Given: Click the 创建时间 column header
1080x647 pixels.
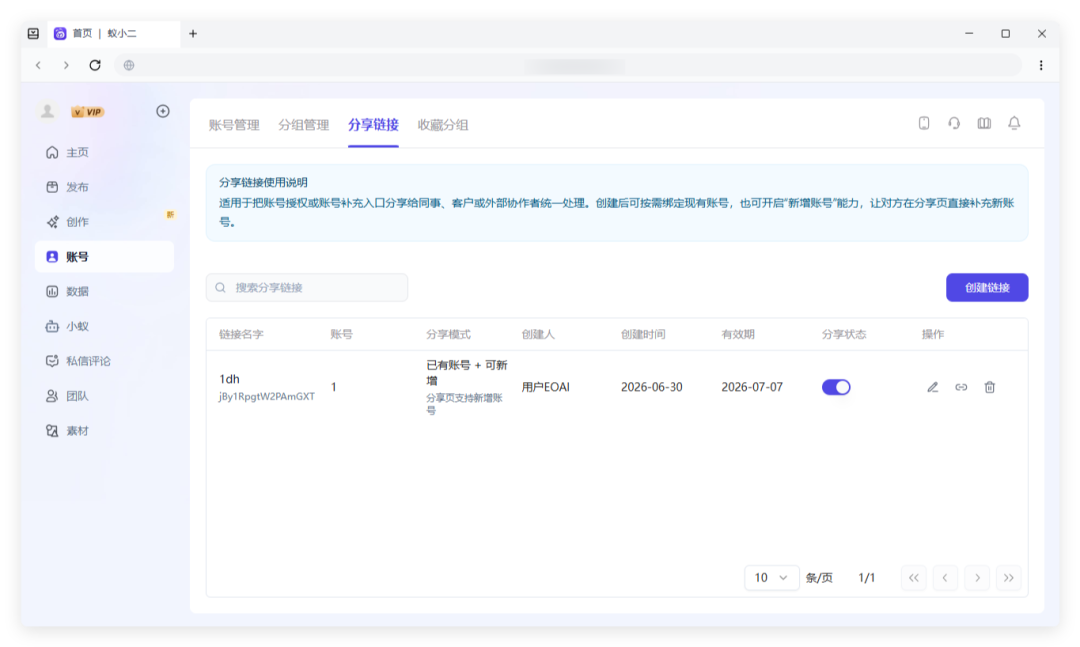Looking at the screenshot, I should pyautogui.click(x=643, y=334).
